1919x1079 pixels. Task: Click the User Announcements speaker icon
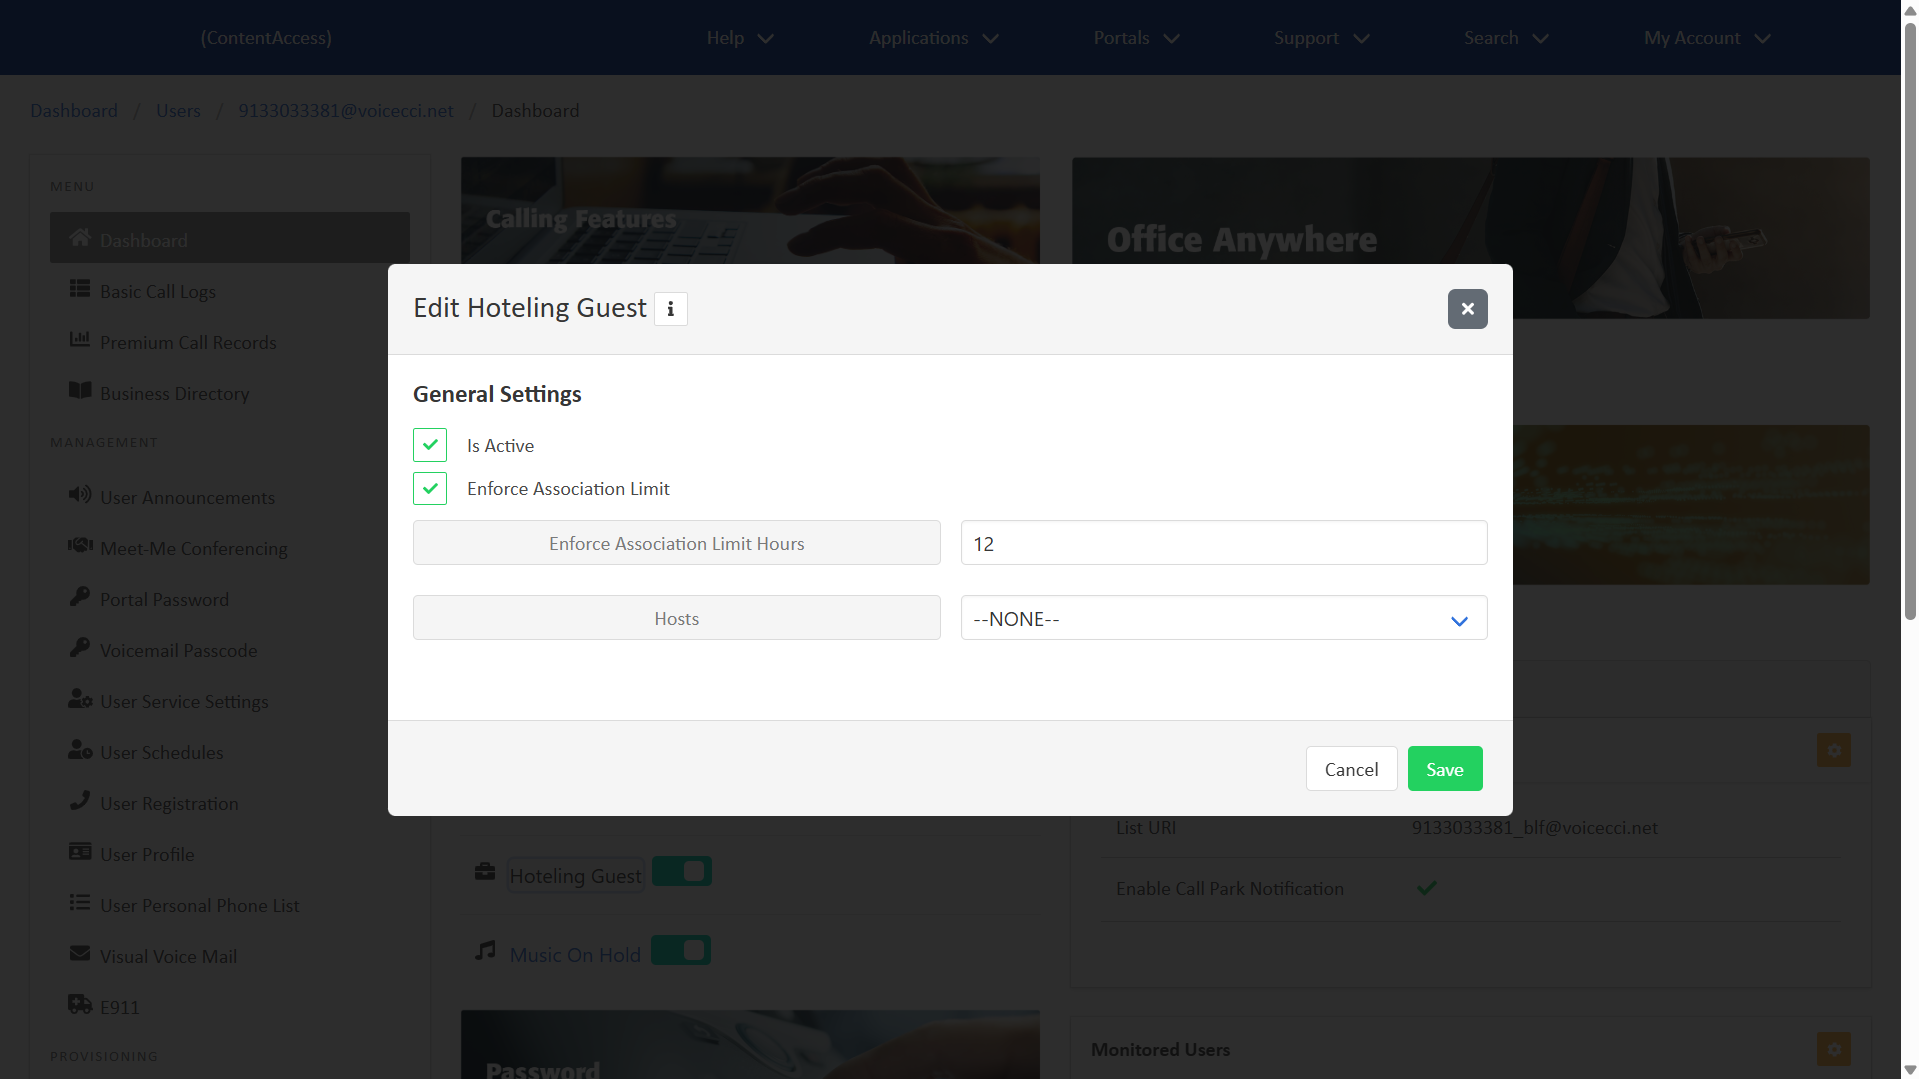point(80,495)
